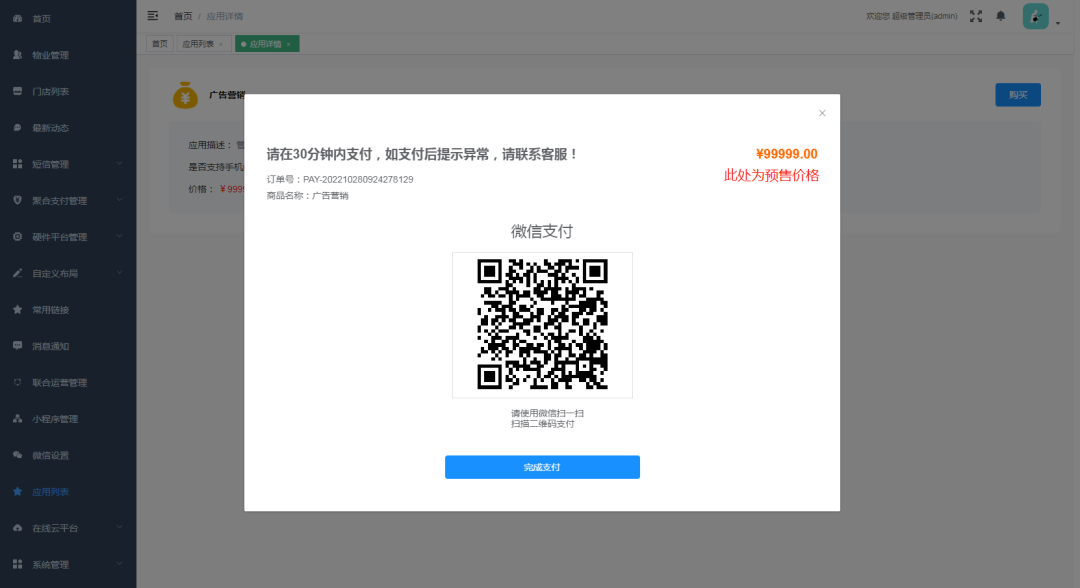Open 常用链接 menu item

click(x=68, y=310)
